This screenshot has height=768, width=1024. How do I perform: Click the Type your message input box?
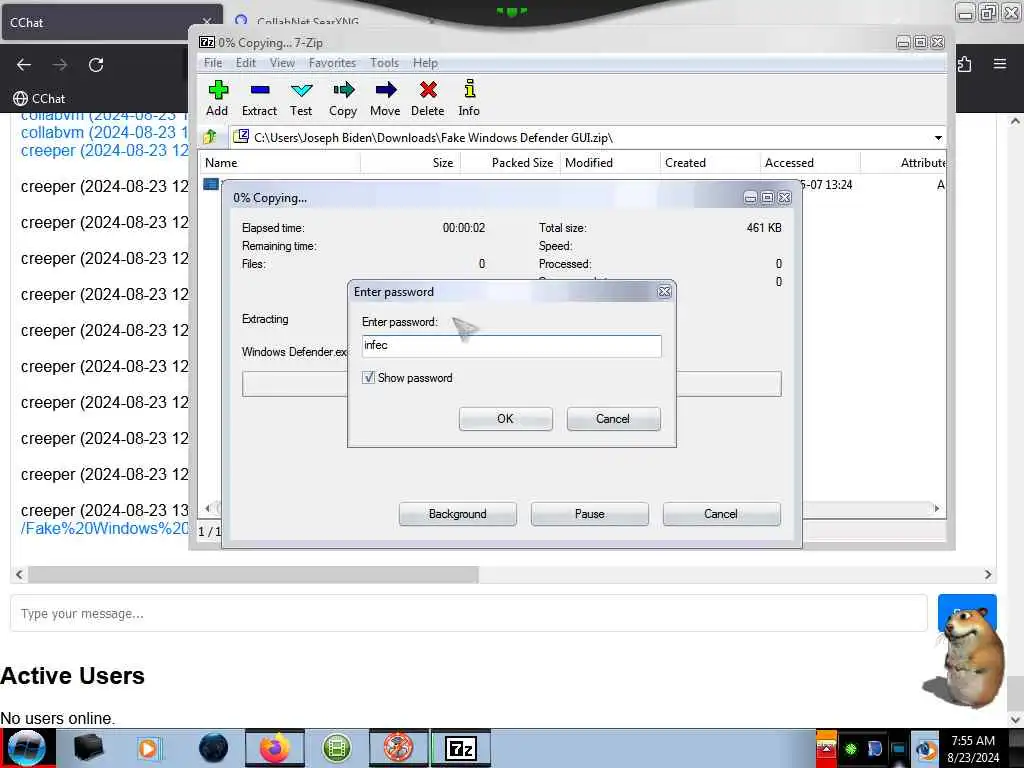(468, 613)
